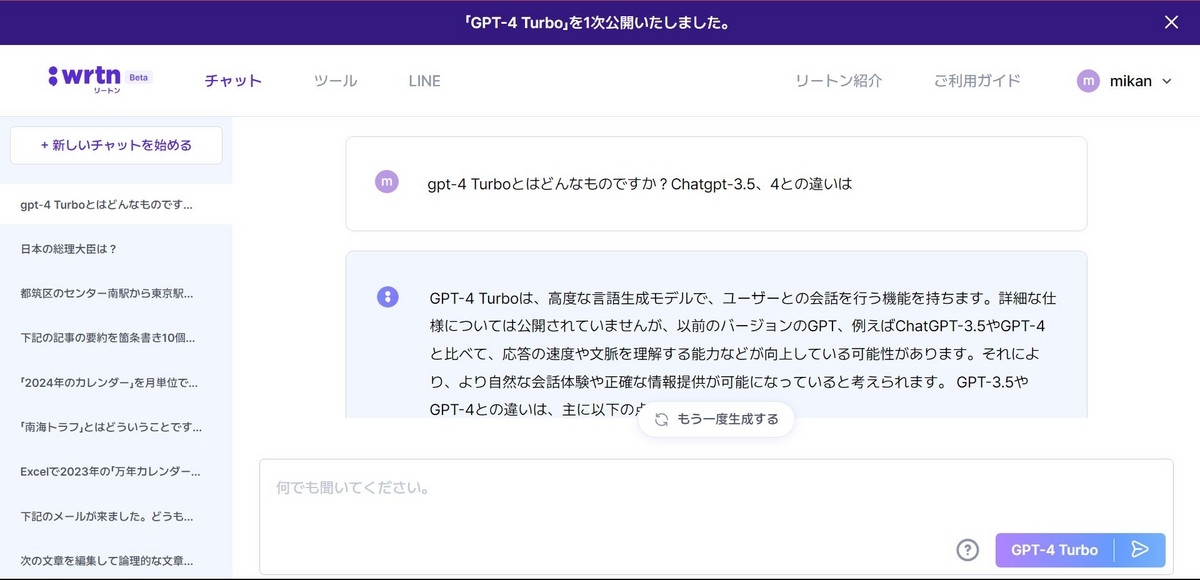1200x580 pixels.
Task: Open chat '「南海トラフ」とはどういうことです...'
Action: click(x=116, y=427)
